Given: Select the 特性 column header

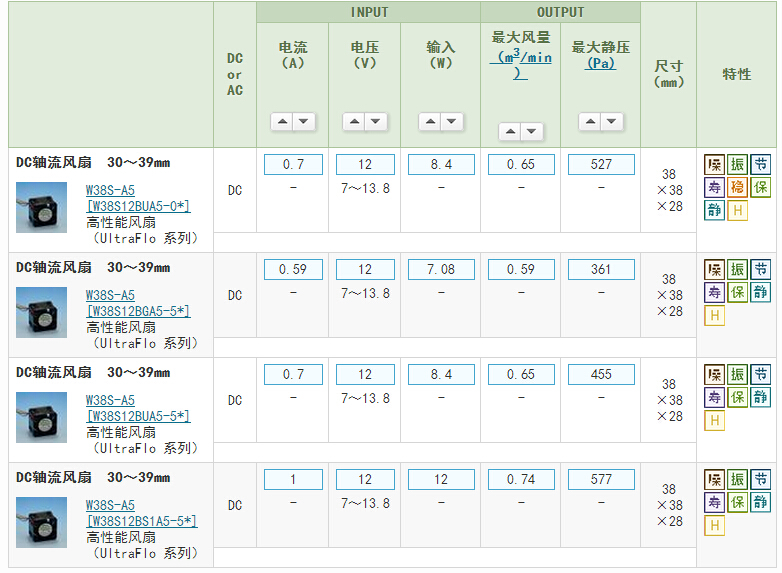Looking at the screenshot, I should coord(737,74).
